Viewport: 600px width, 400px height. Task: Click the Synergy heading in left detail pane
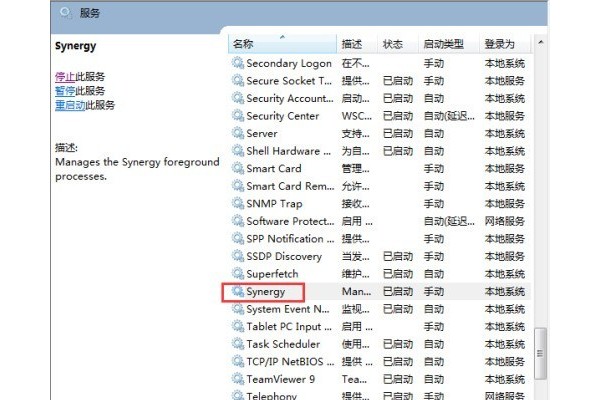coord(75,46)
